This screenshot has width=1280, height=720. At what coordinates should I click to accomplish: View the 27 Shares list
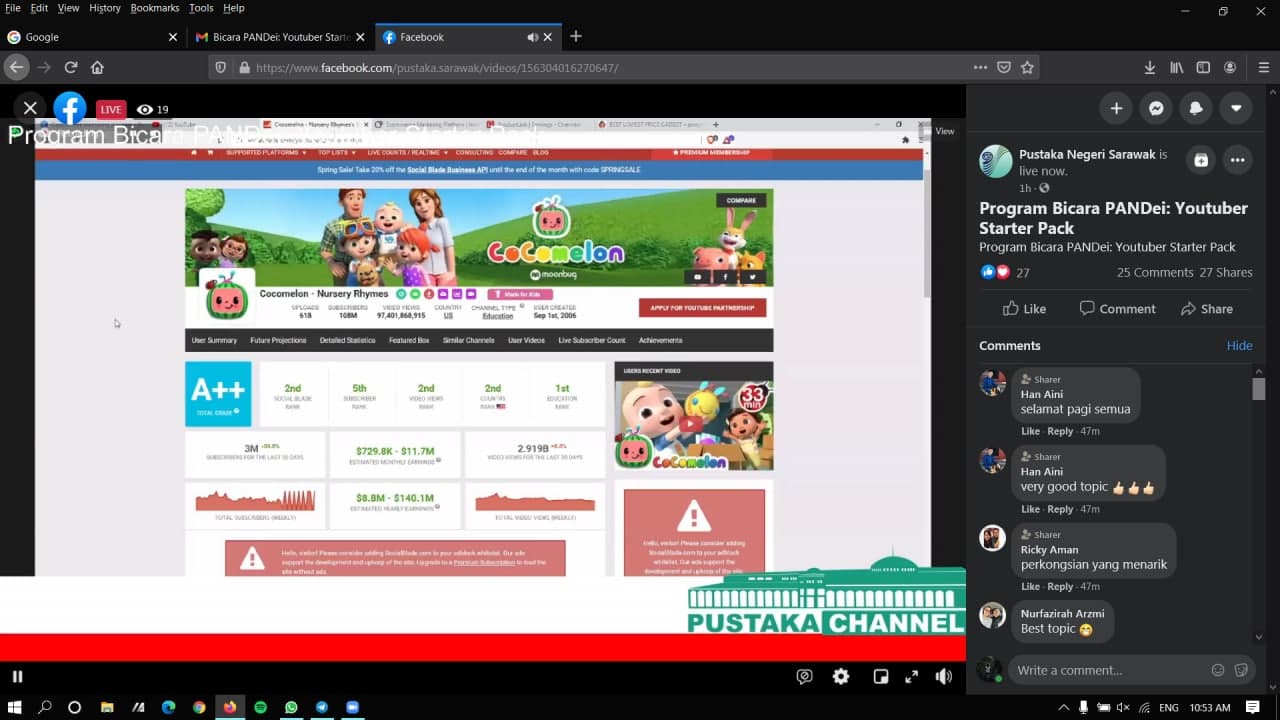tap(1226, 272)
